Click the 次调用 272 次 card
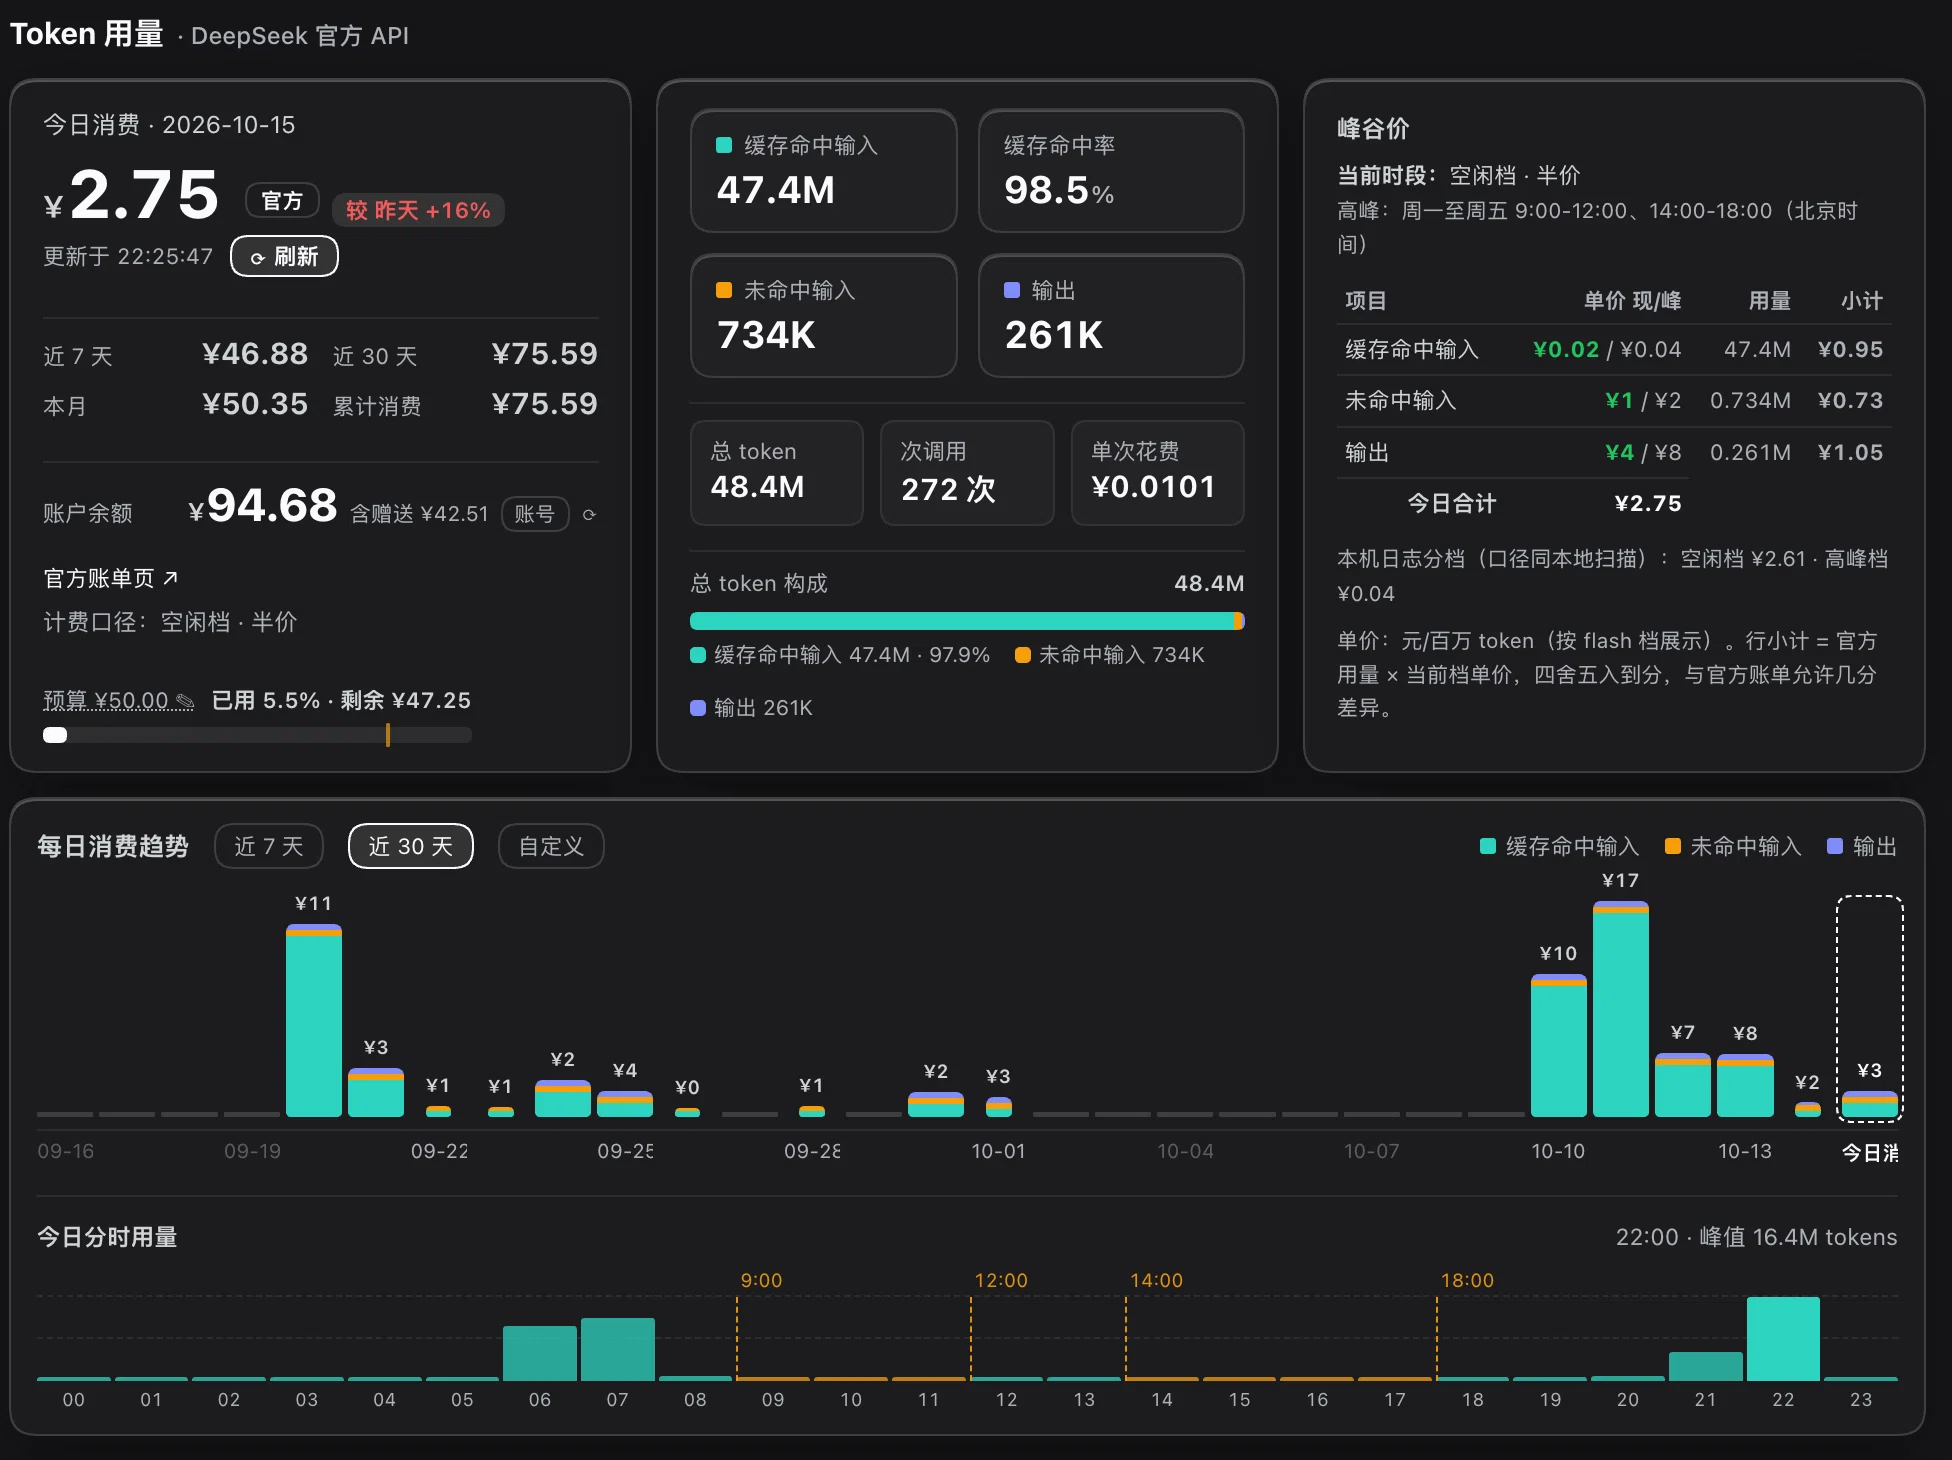This screenshot has height=1460, width=1952. pos(967,472)
